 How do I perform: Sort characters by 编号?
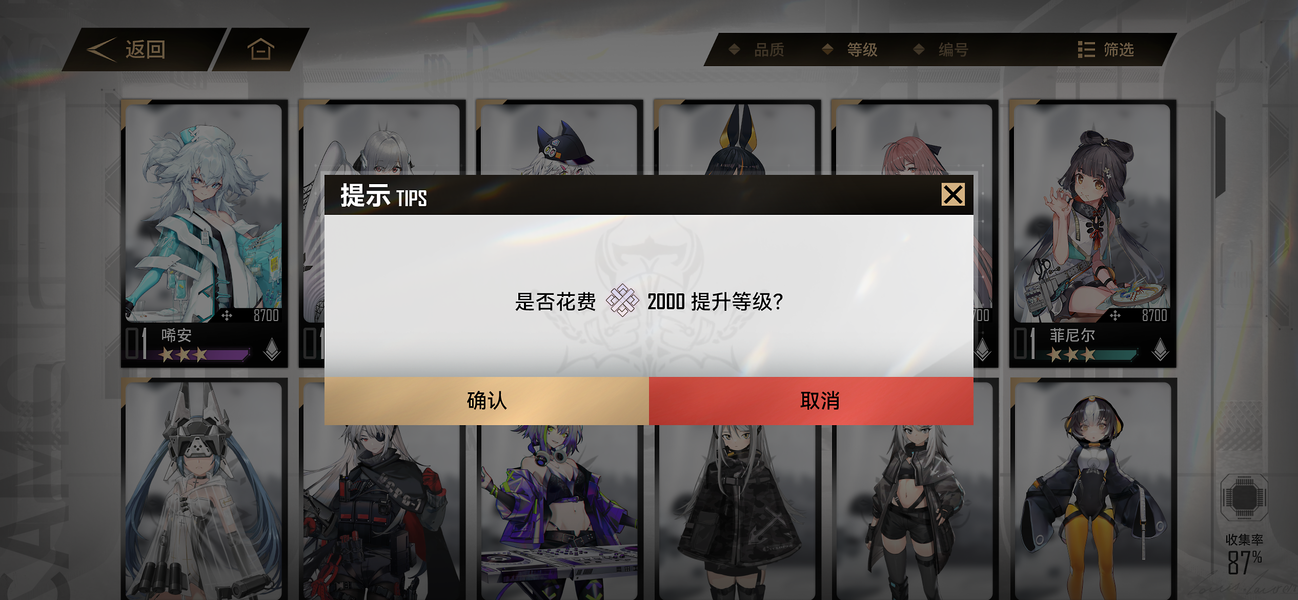(941, 49)
